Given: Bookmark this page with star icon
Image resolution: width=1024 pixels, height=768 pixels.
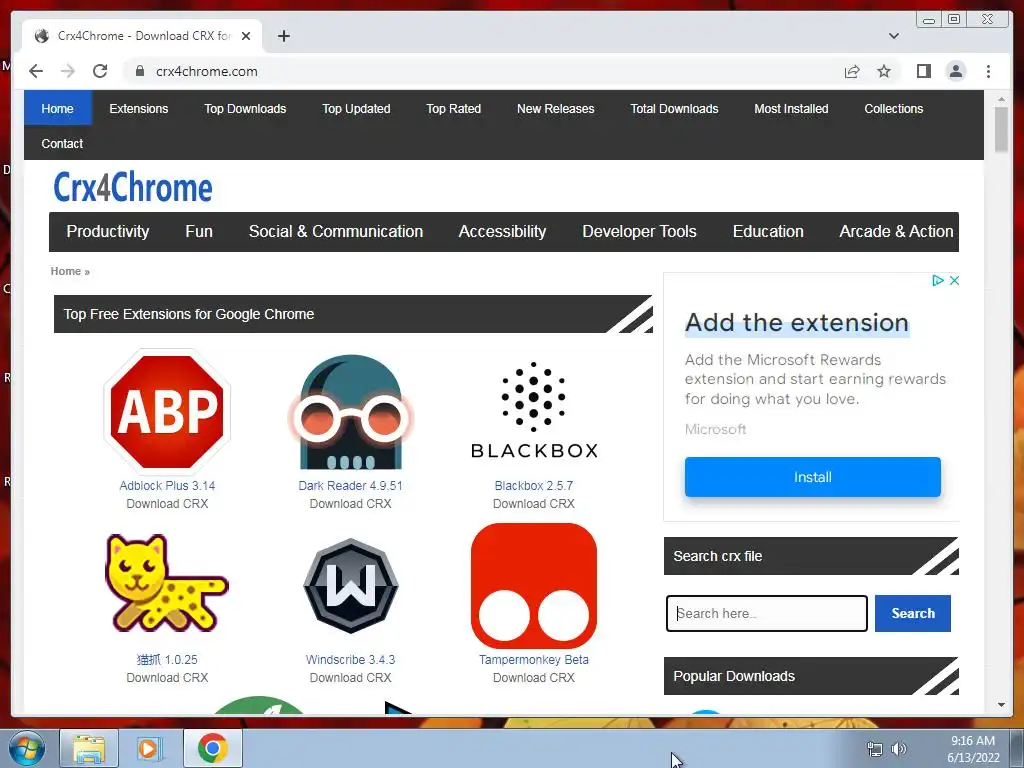Looking at the screenshot, I should pyautogui.click(x=884, y=71).
